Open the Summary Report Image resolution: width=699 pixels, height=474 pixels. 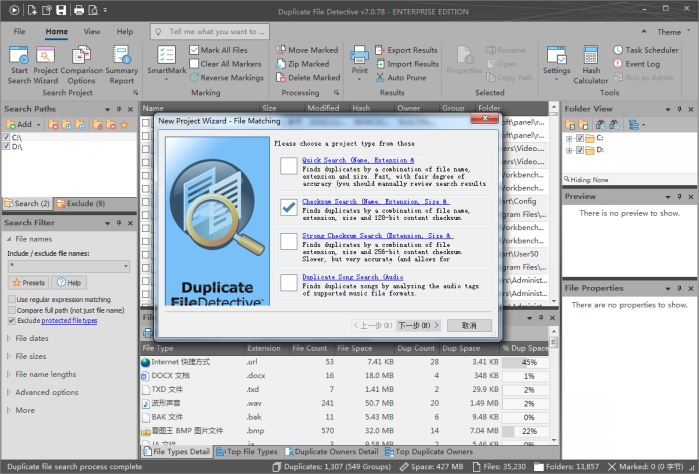[121, 65]
